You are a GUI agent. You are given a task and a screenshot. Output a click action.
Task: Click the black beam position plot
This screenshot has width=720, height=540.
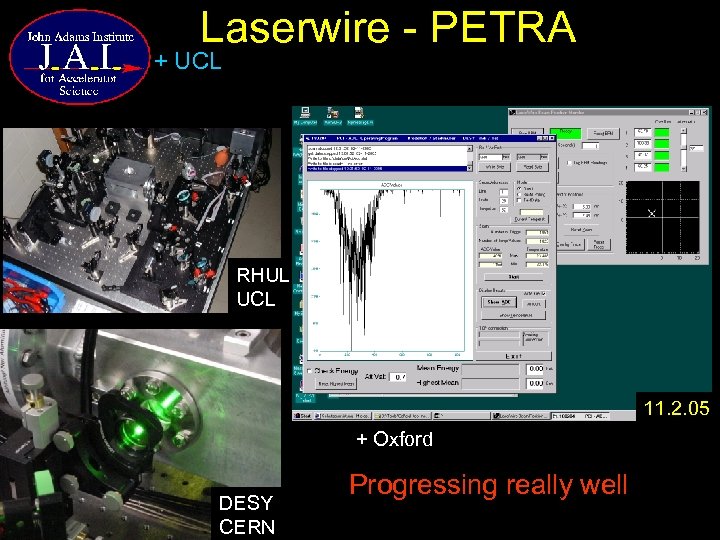click(663, 217)
